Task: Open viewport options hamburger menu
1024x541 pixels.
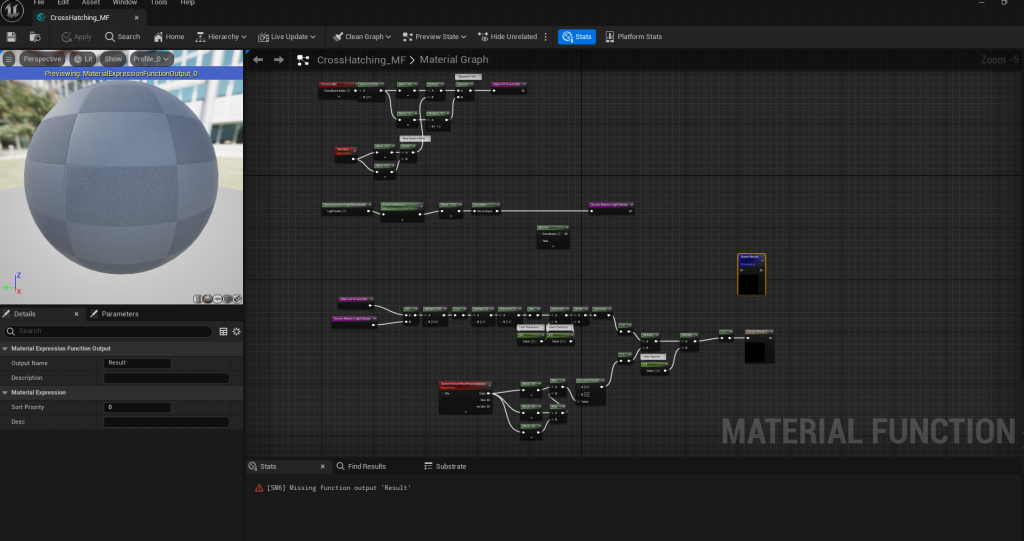Action: point(8,59)
